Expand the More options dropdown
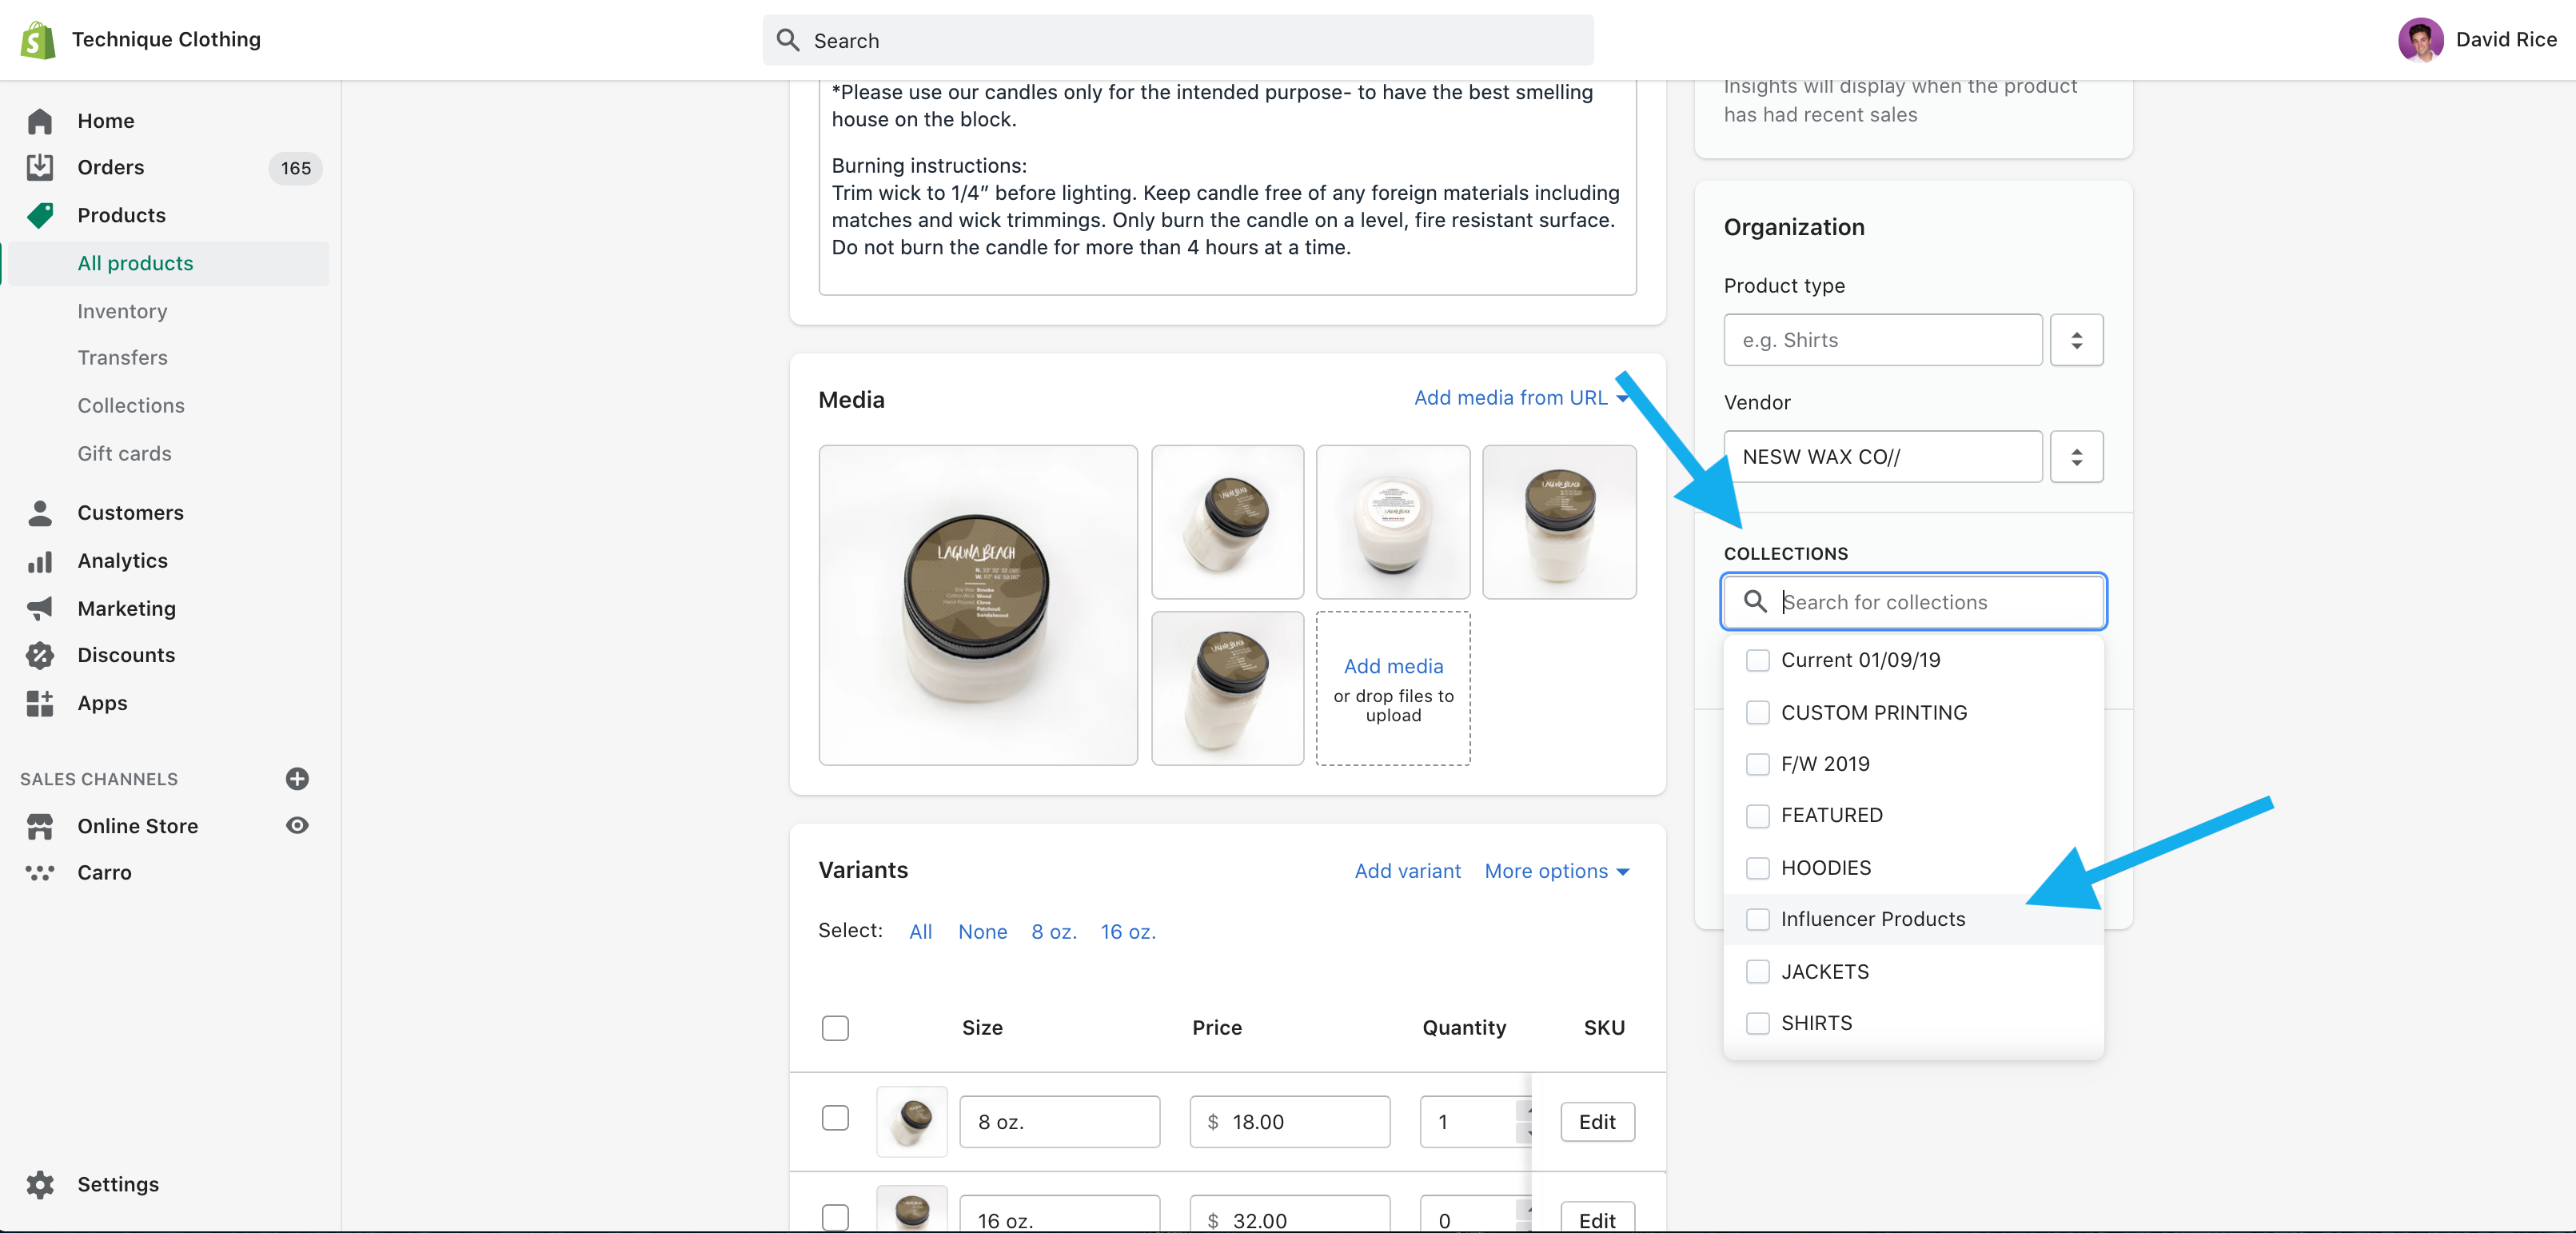 [1557, 871]
